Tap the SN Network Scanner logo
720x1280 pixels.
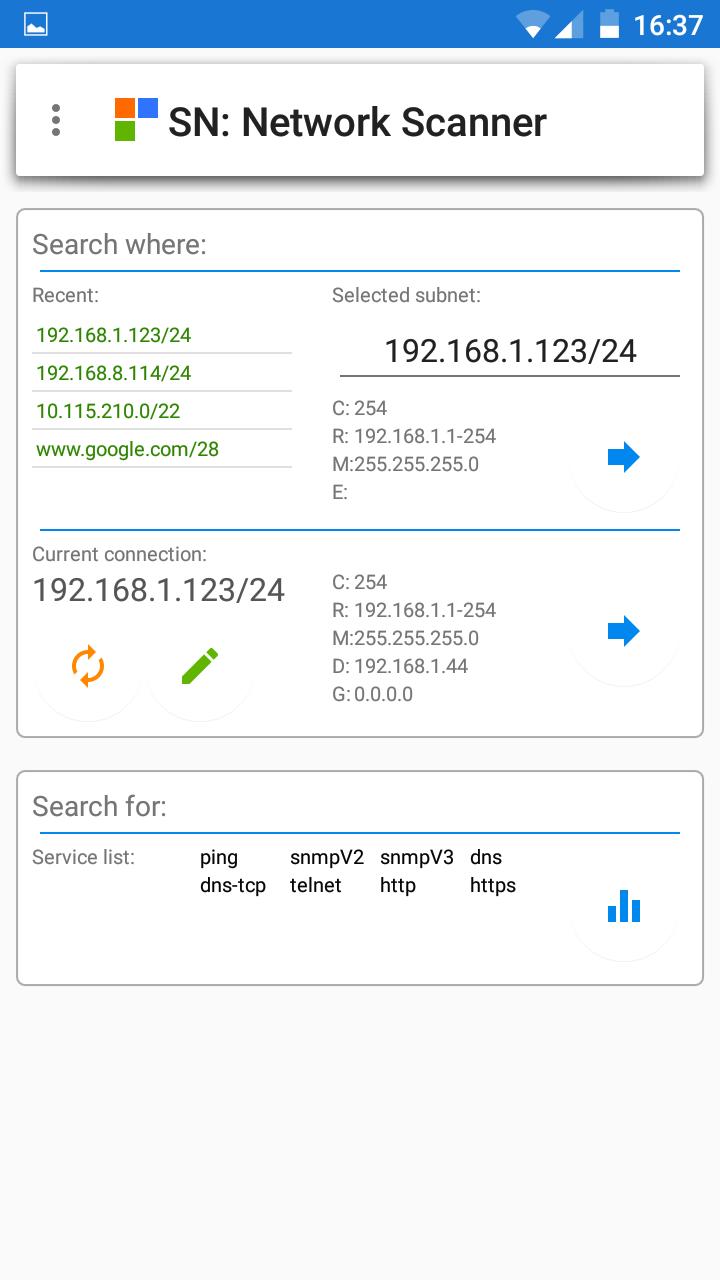136,120
